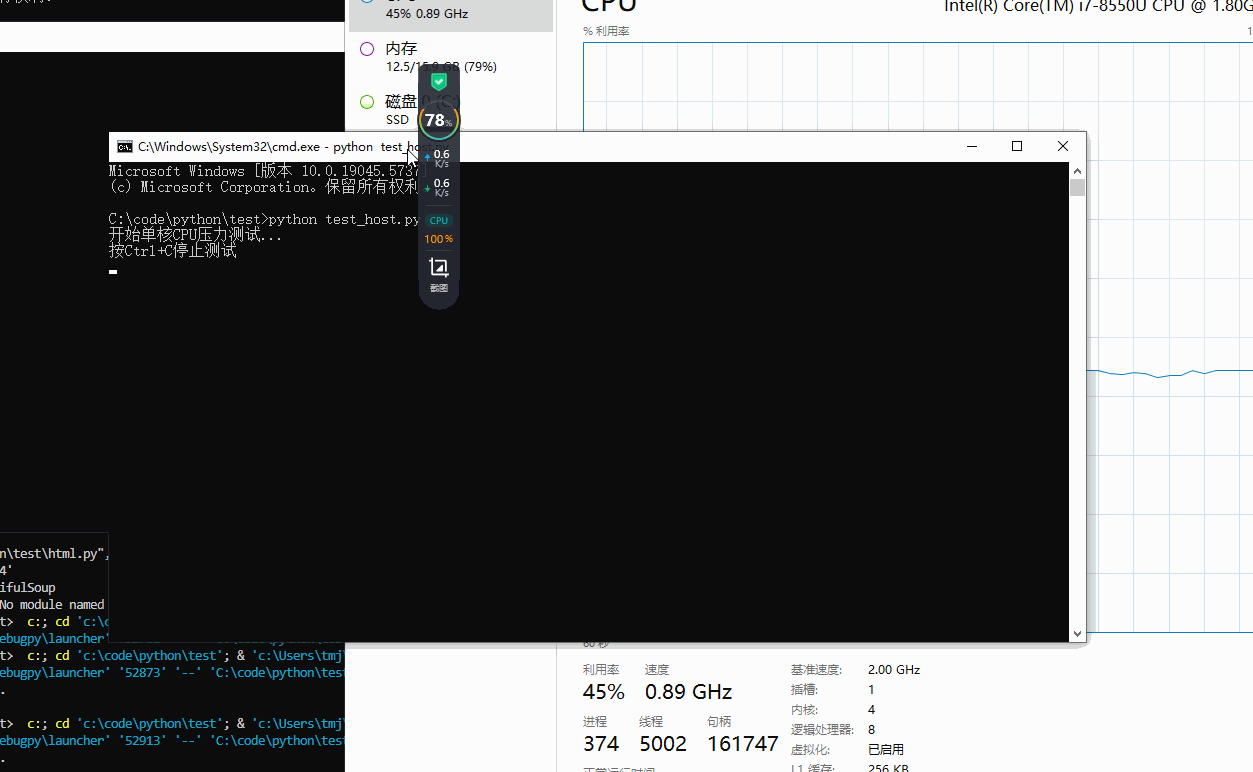Click the CPU 100% badge in widget
Viewport: 1253px width, 772px height.
438,229
